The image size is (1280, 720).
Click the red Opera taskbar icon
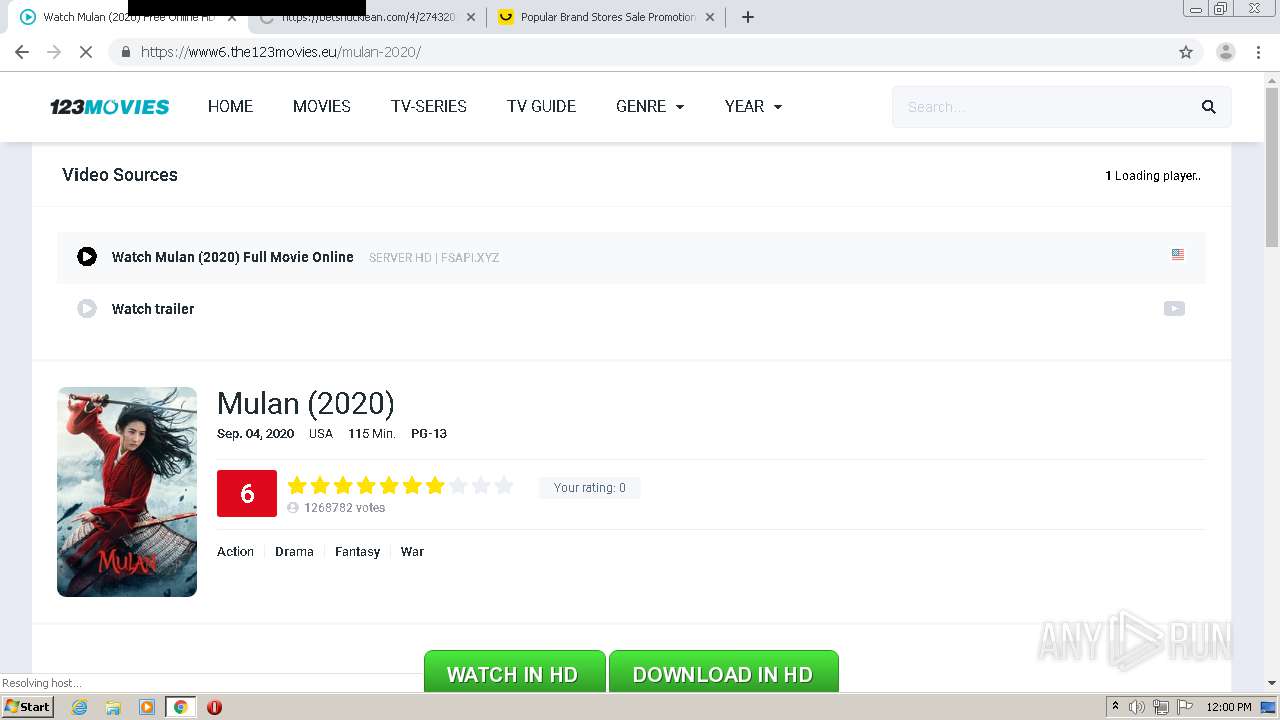pos(214,707)
